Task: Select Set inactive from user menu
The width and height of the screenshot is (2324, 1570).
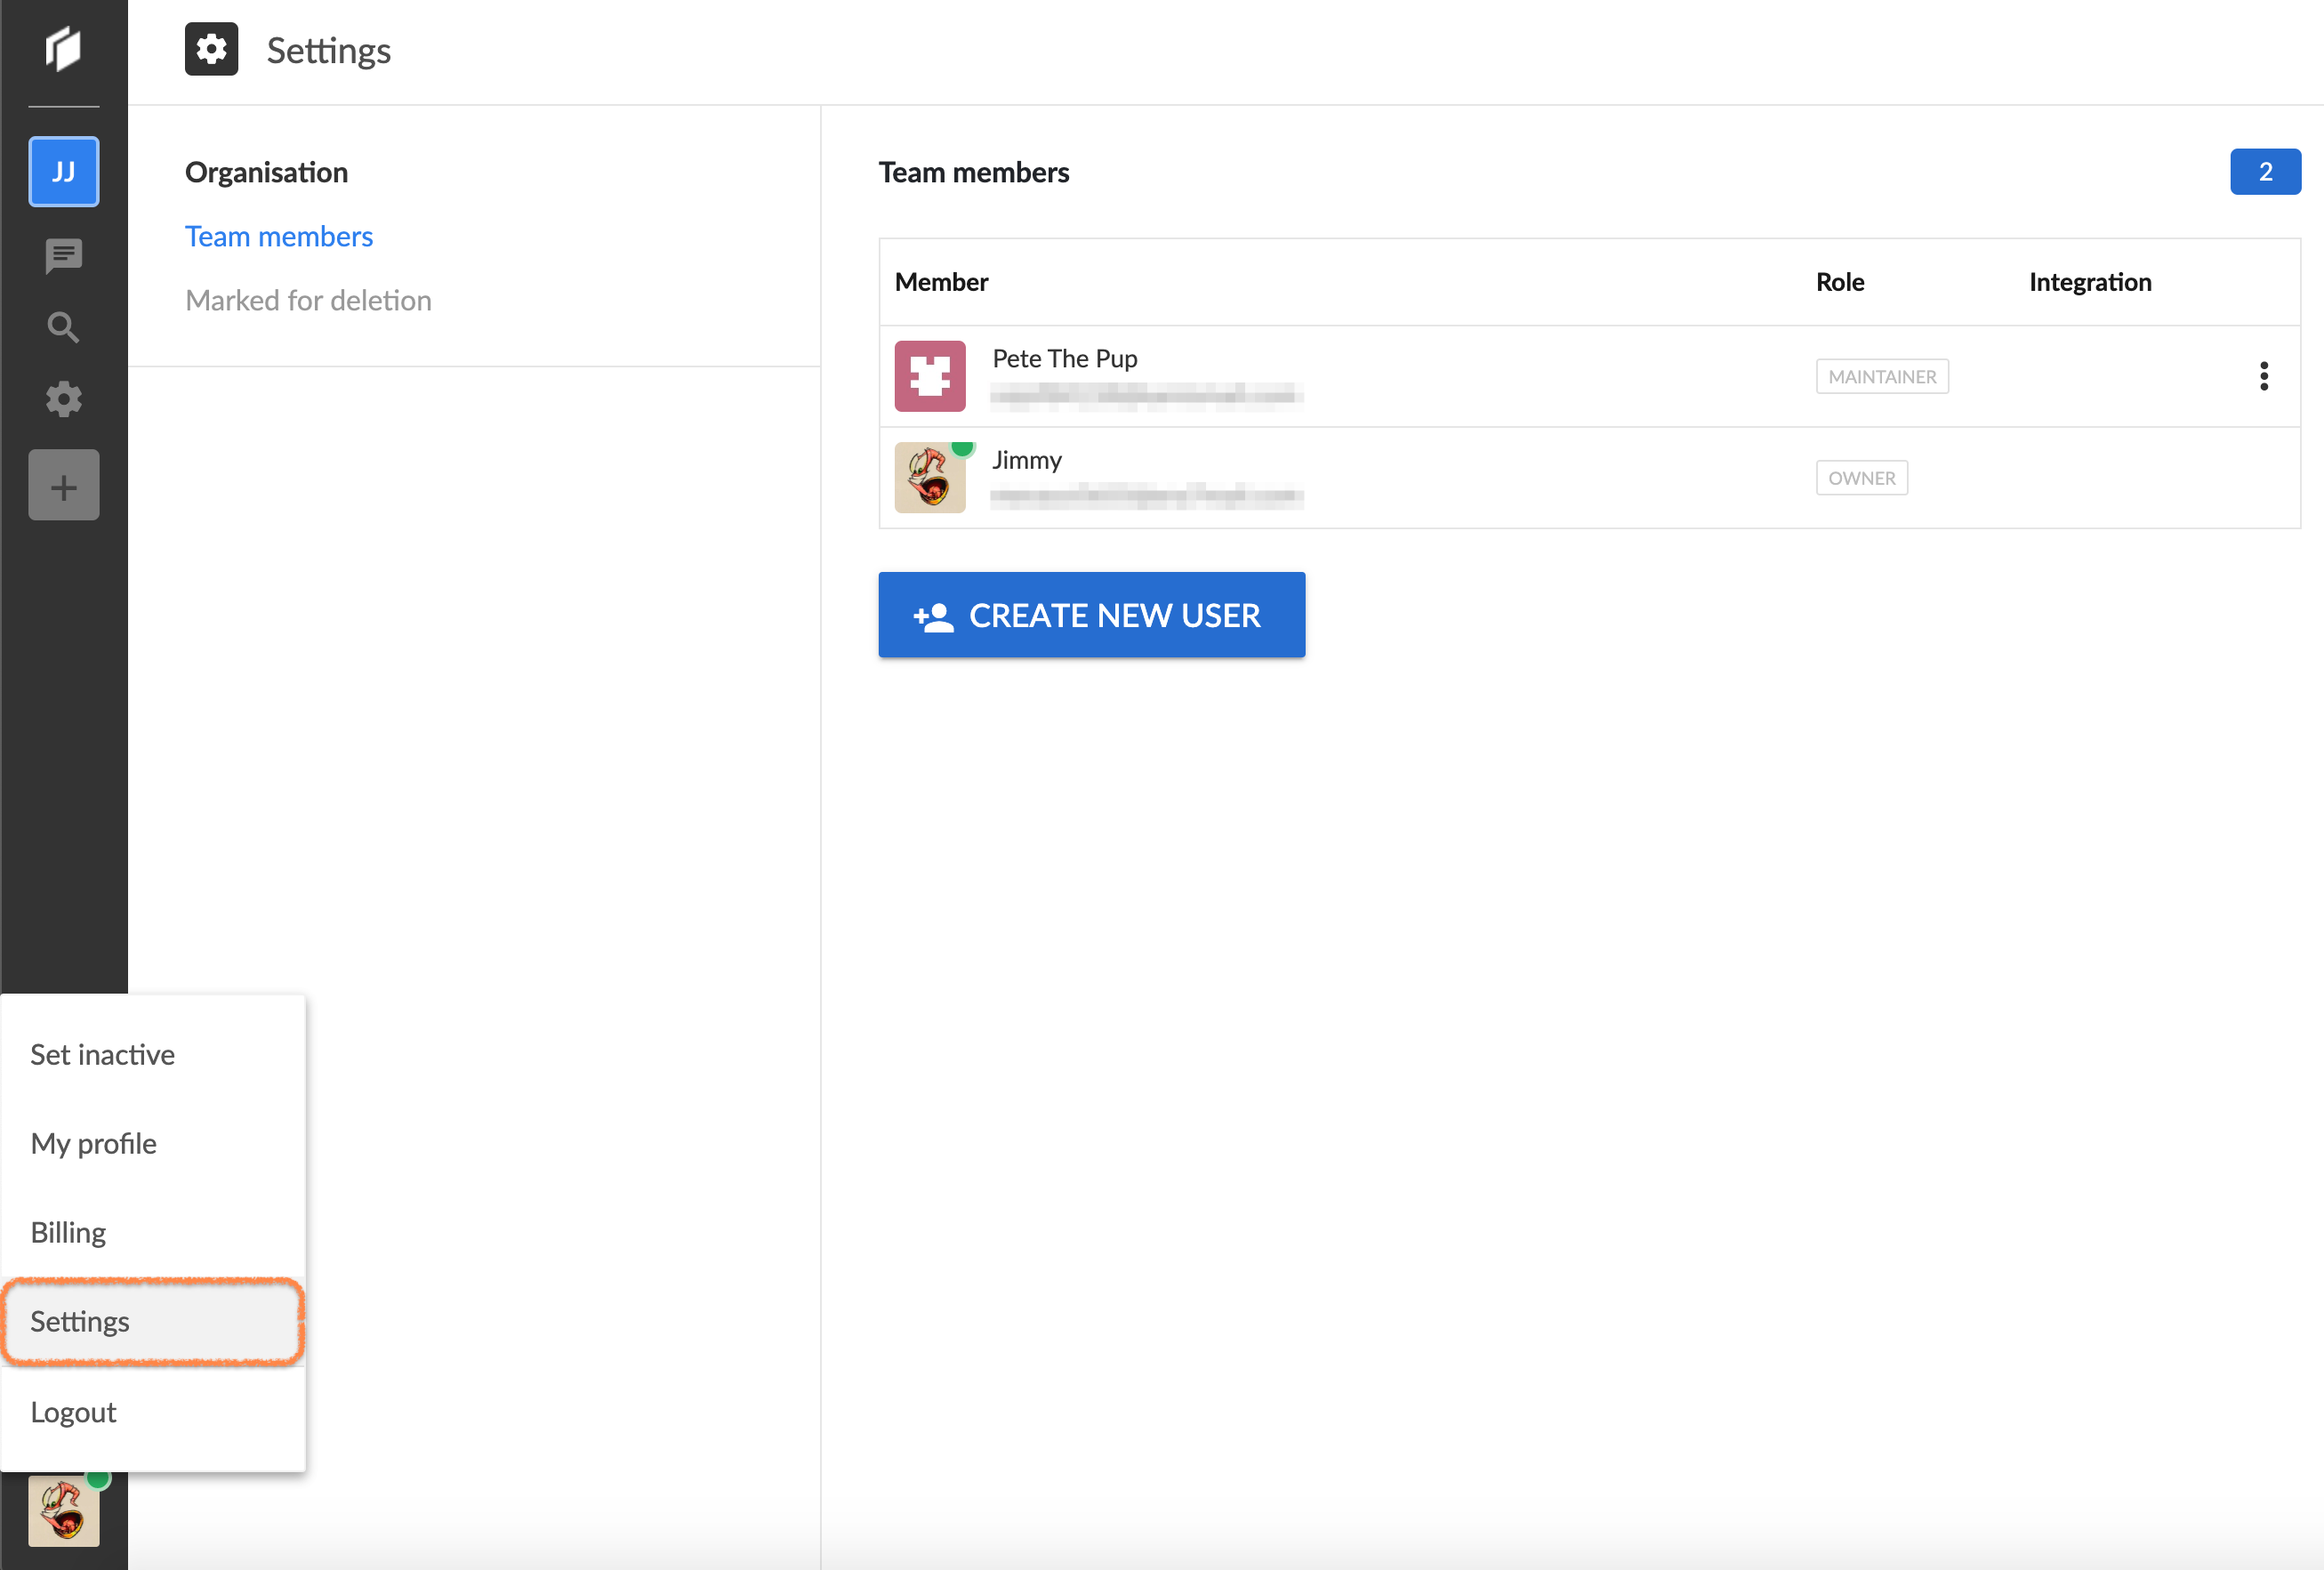Action: (x=102, y=1054)
